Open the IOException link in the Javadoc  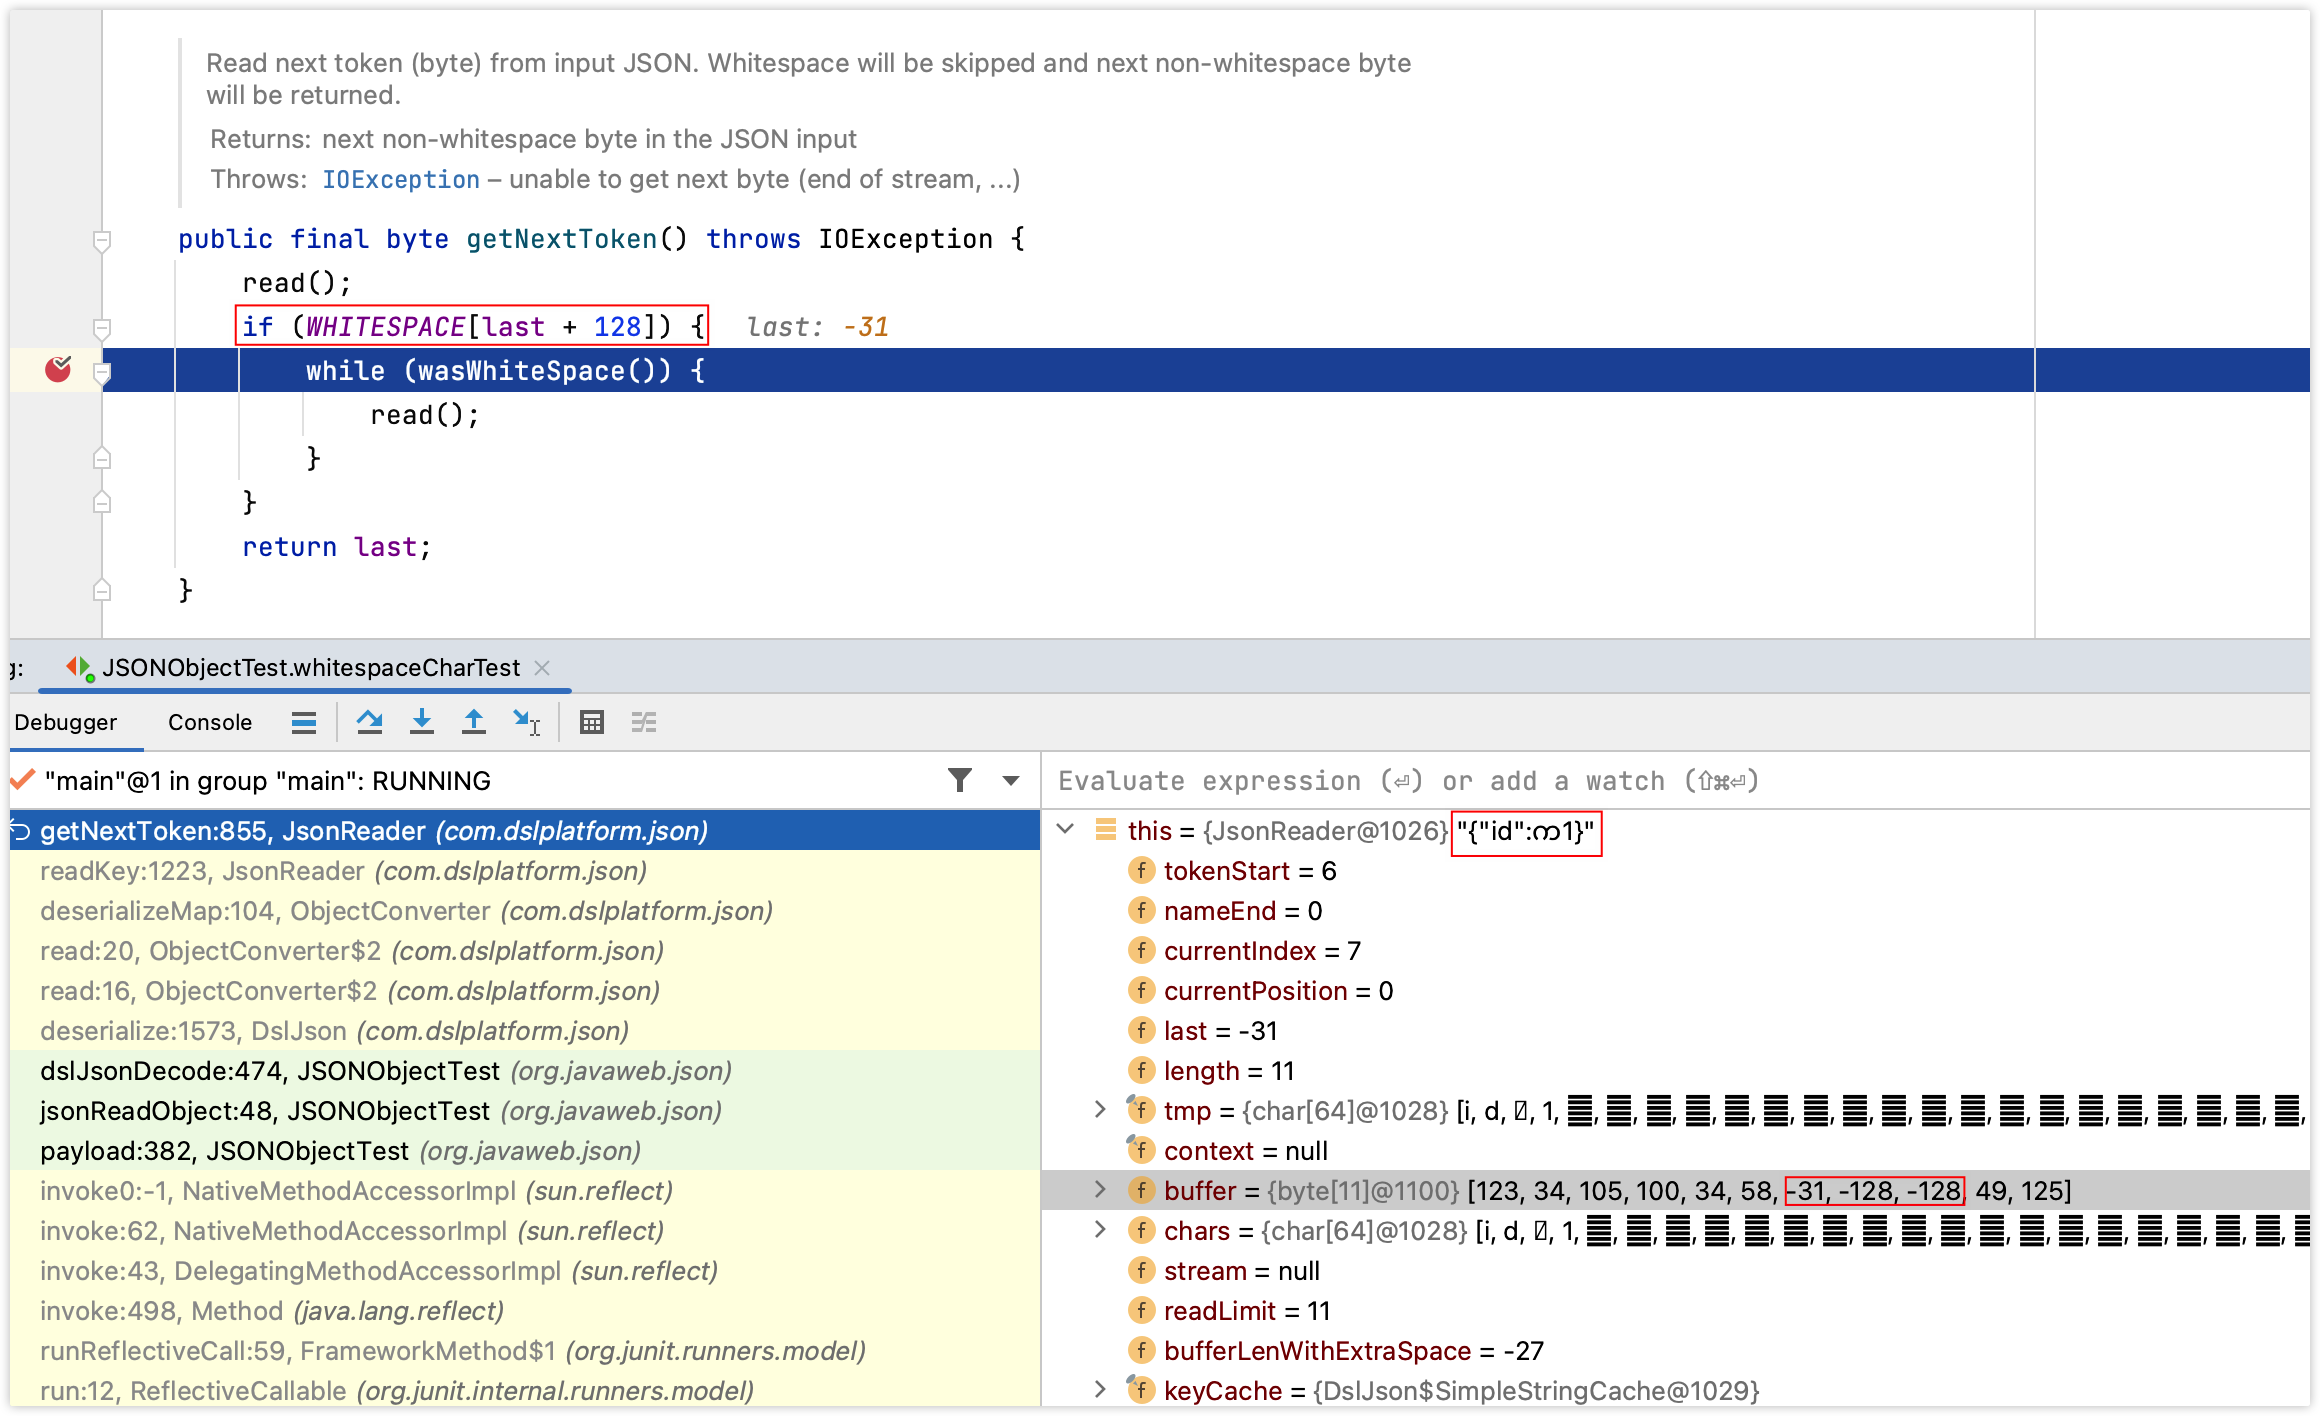pos(400,180)
